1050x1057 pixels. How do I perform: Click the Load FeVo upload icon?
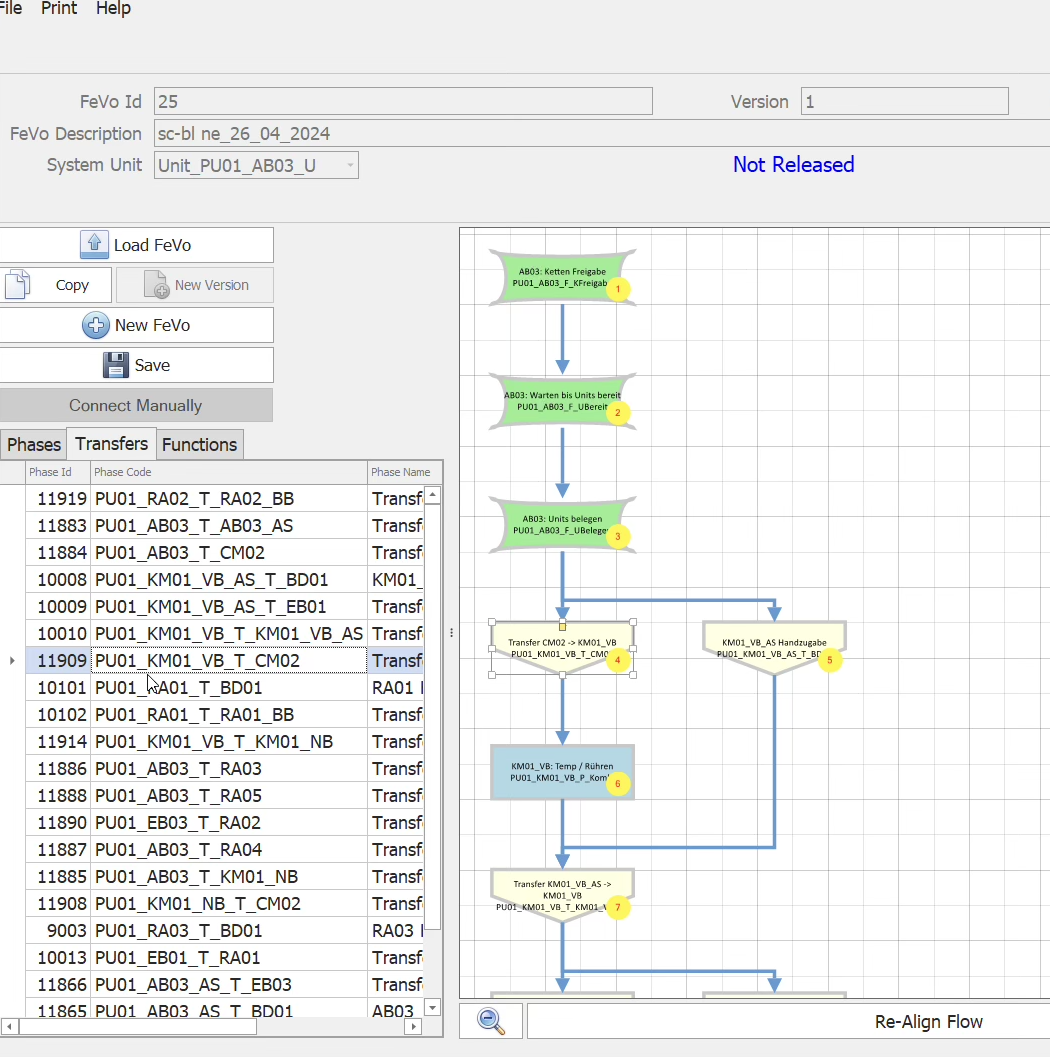94,245
